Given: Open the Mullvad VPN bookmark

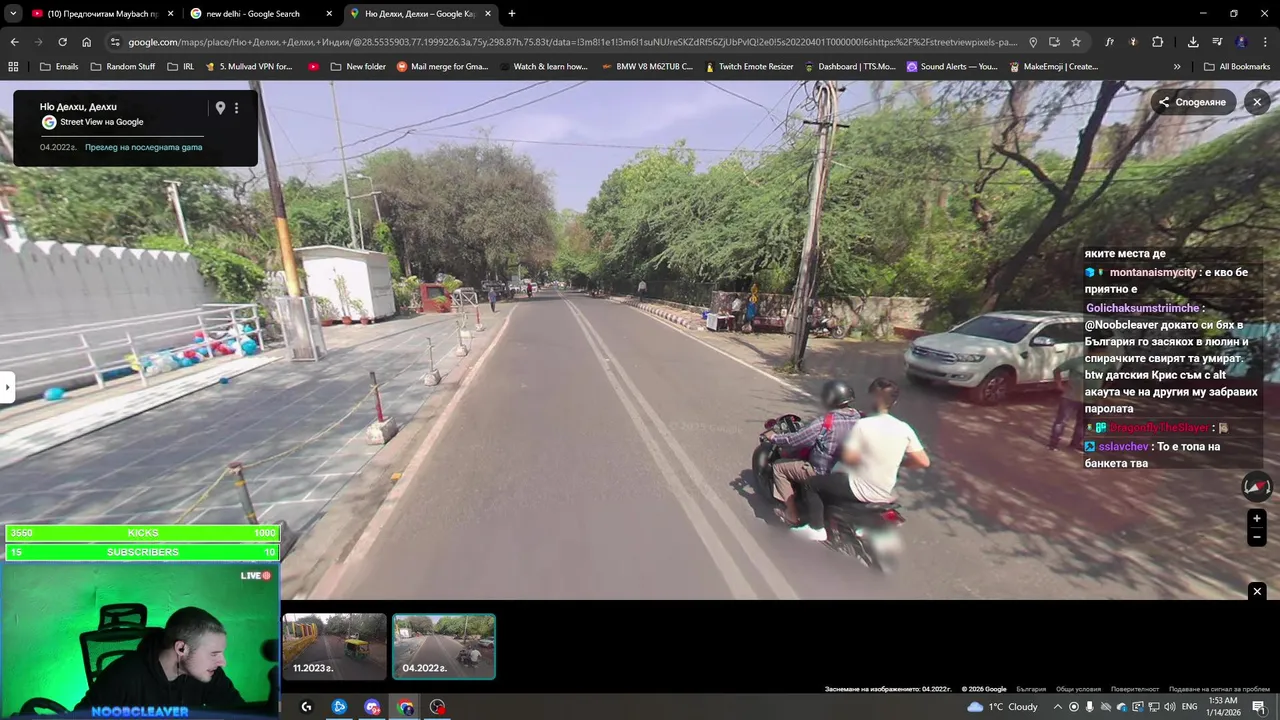Looking at the screenshot, I should pyautogui.click(x=249, y=67).
